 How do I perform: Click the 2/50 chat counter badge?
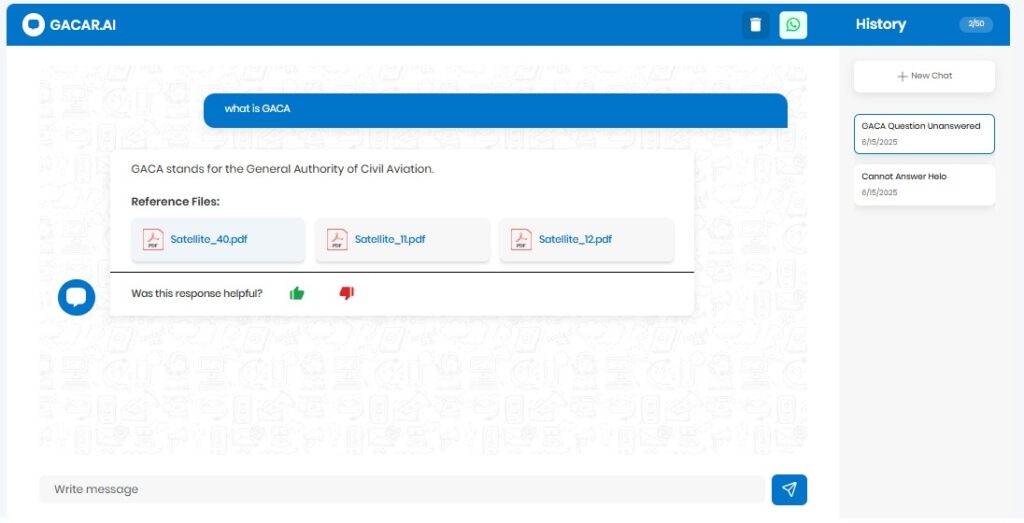[x=976, y=24]
